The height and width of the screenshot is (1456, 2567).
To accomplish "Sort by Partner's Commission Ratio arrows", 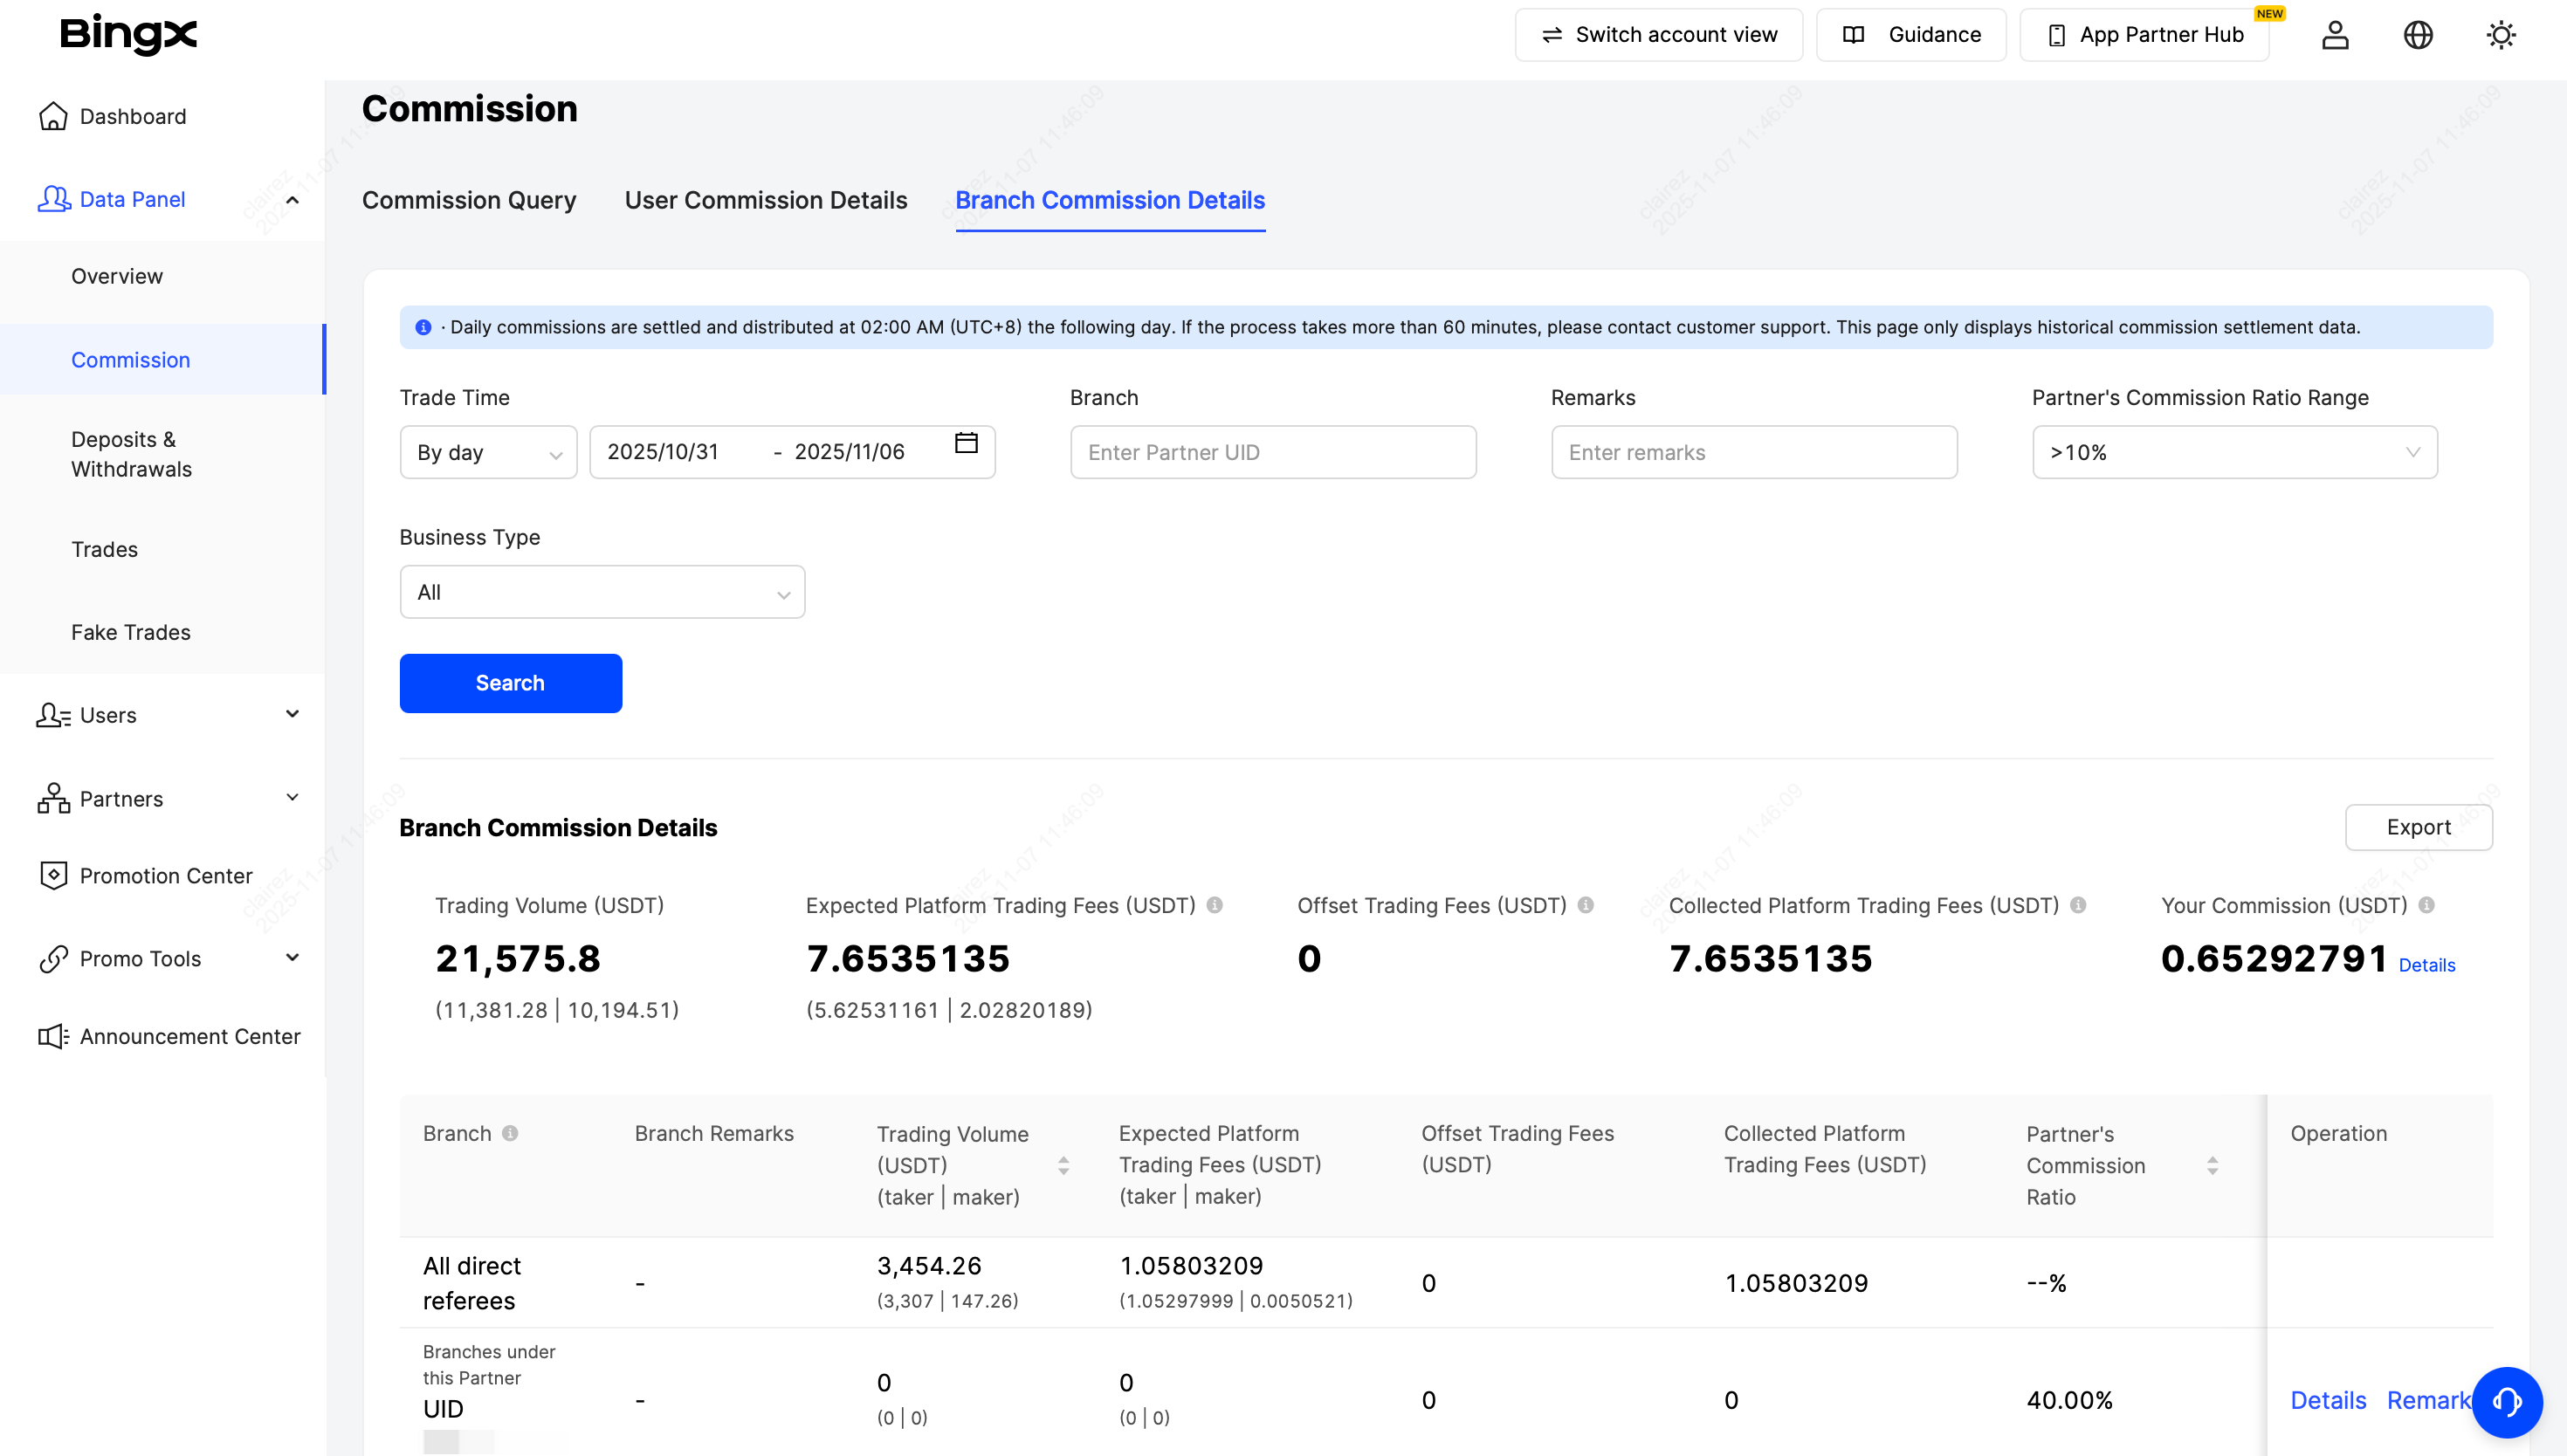I will 2212,1165.
